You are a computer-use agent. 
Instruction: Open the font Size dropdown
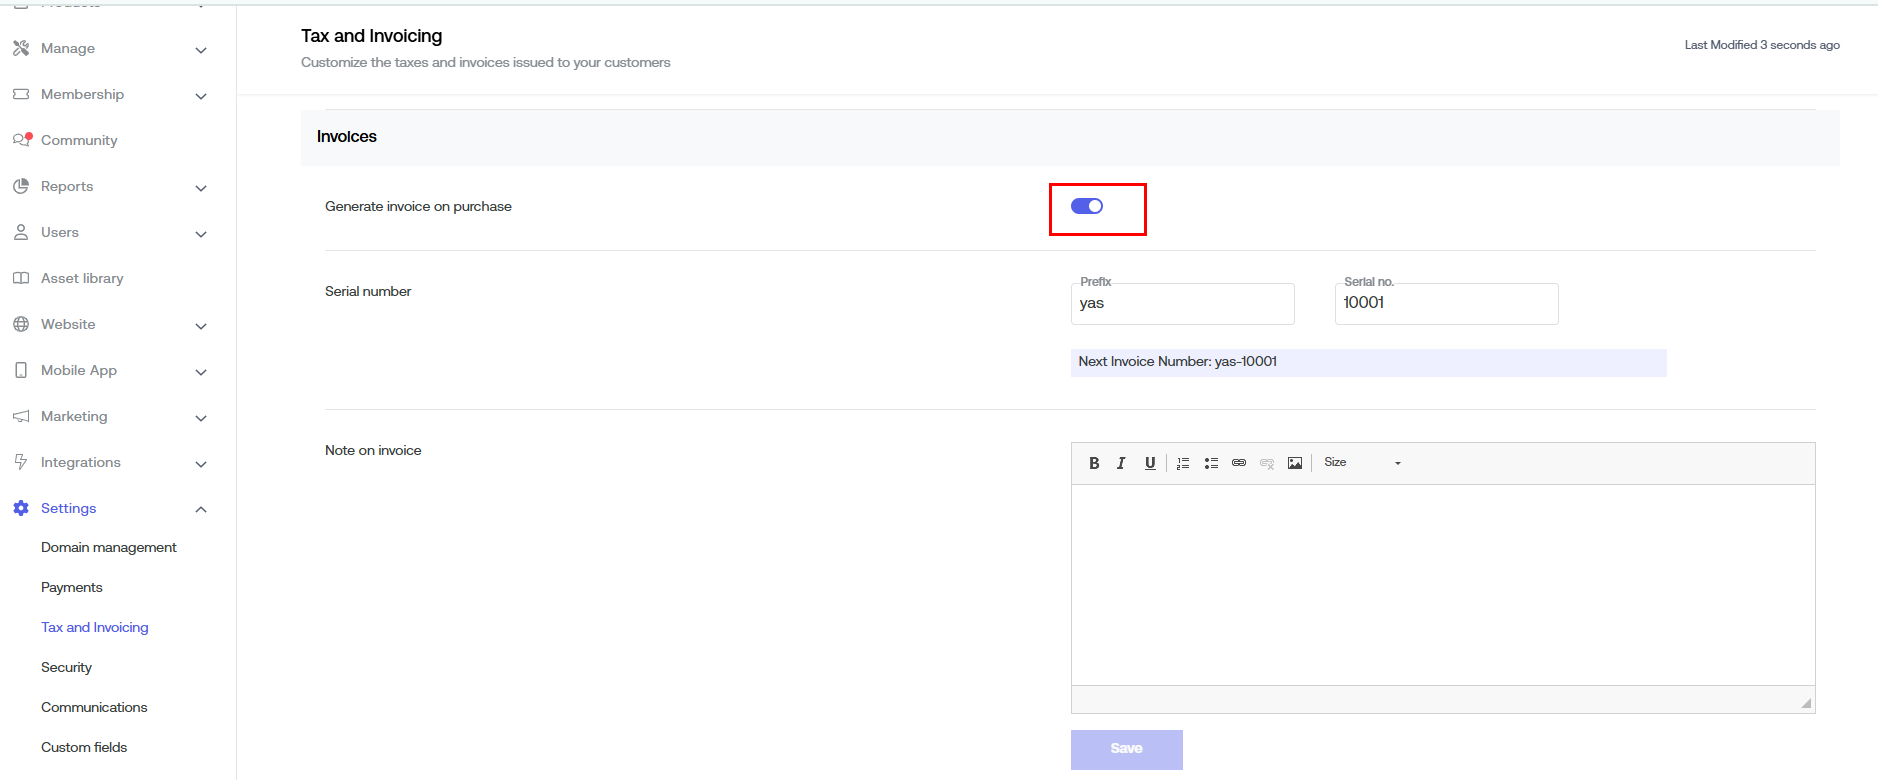pos(1362,463)
